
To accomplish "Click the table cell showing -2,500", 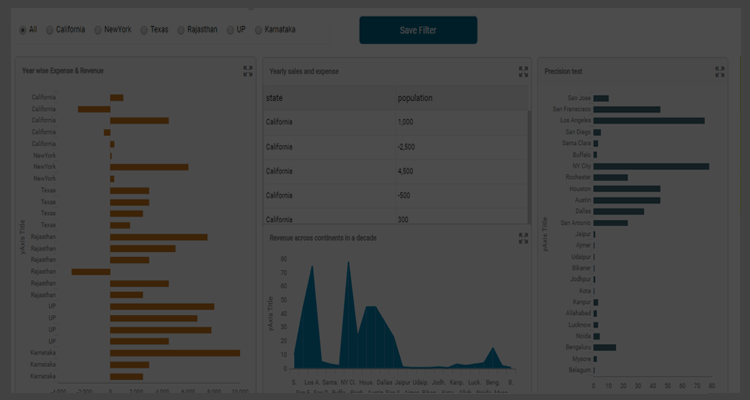I will 406,146.
